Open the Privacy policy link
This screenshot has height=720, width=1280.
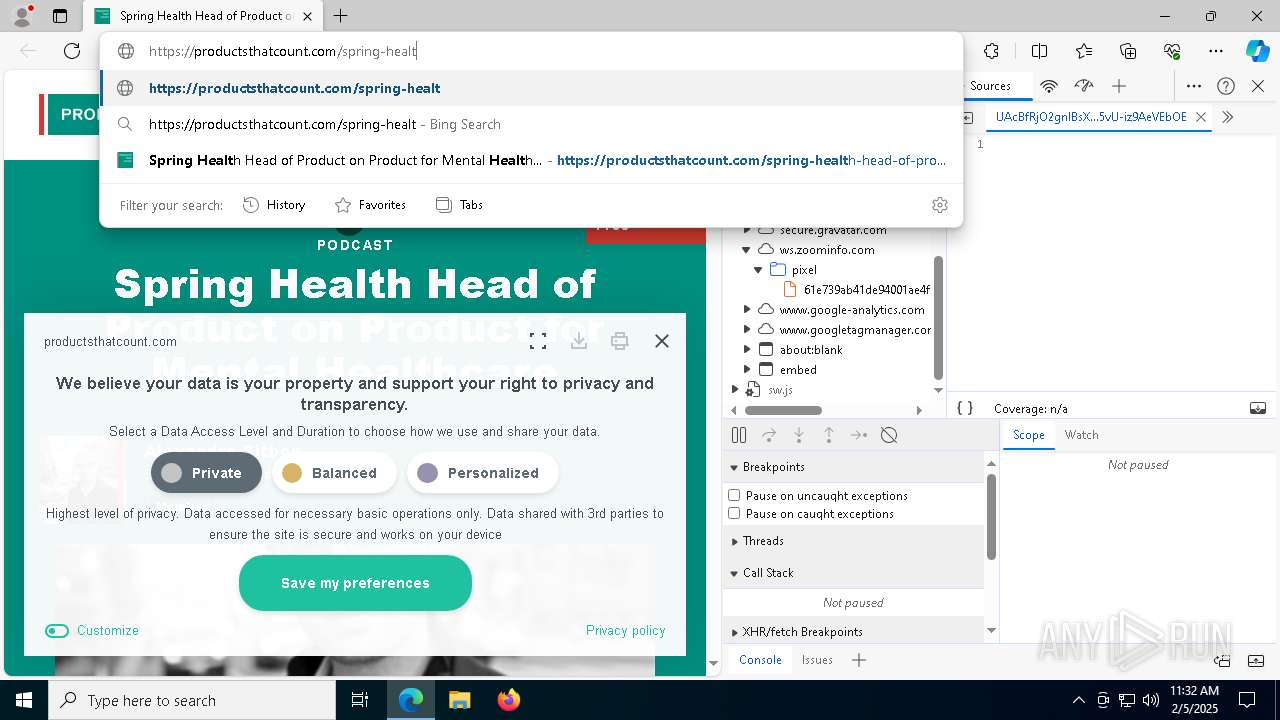(625, 631)
